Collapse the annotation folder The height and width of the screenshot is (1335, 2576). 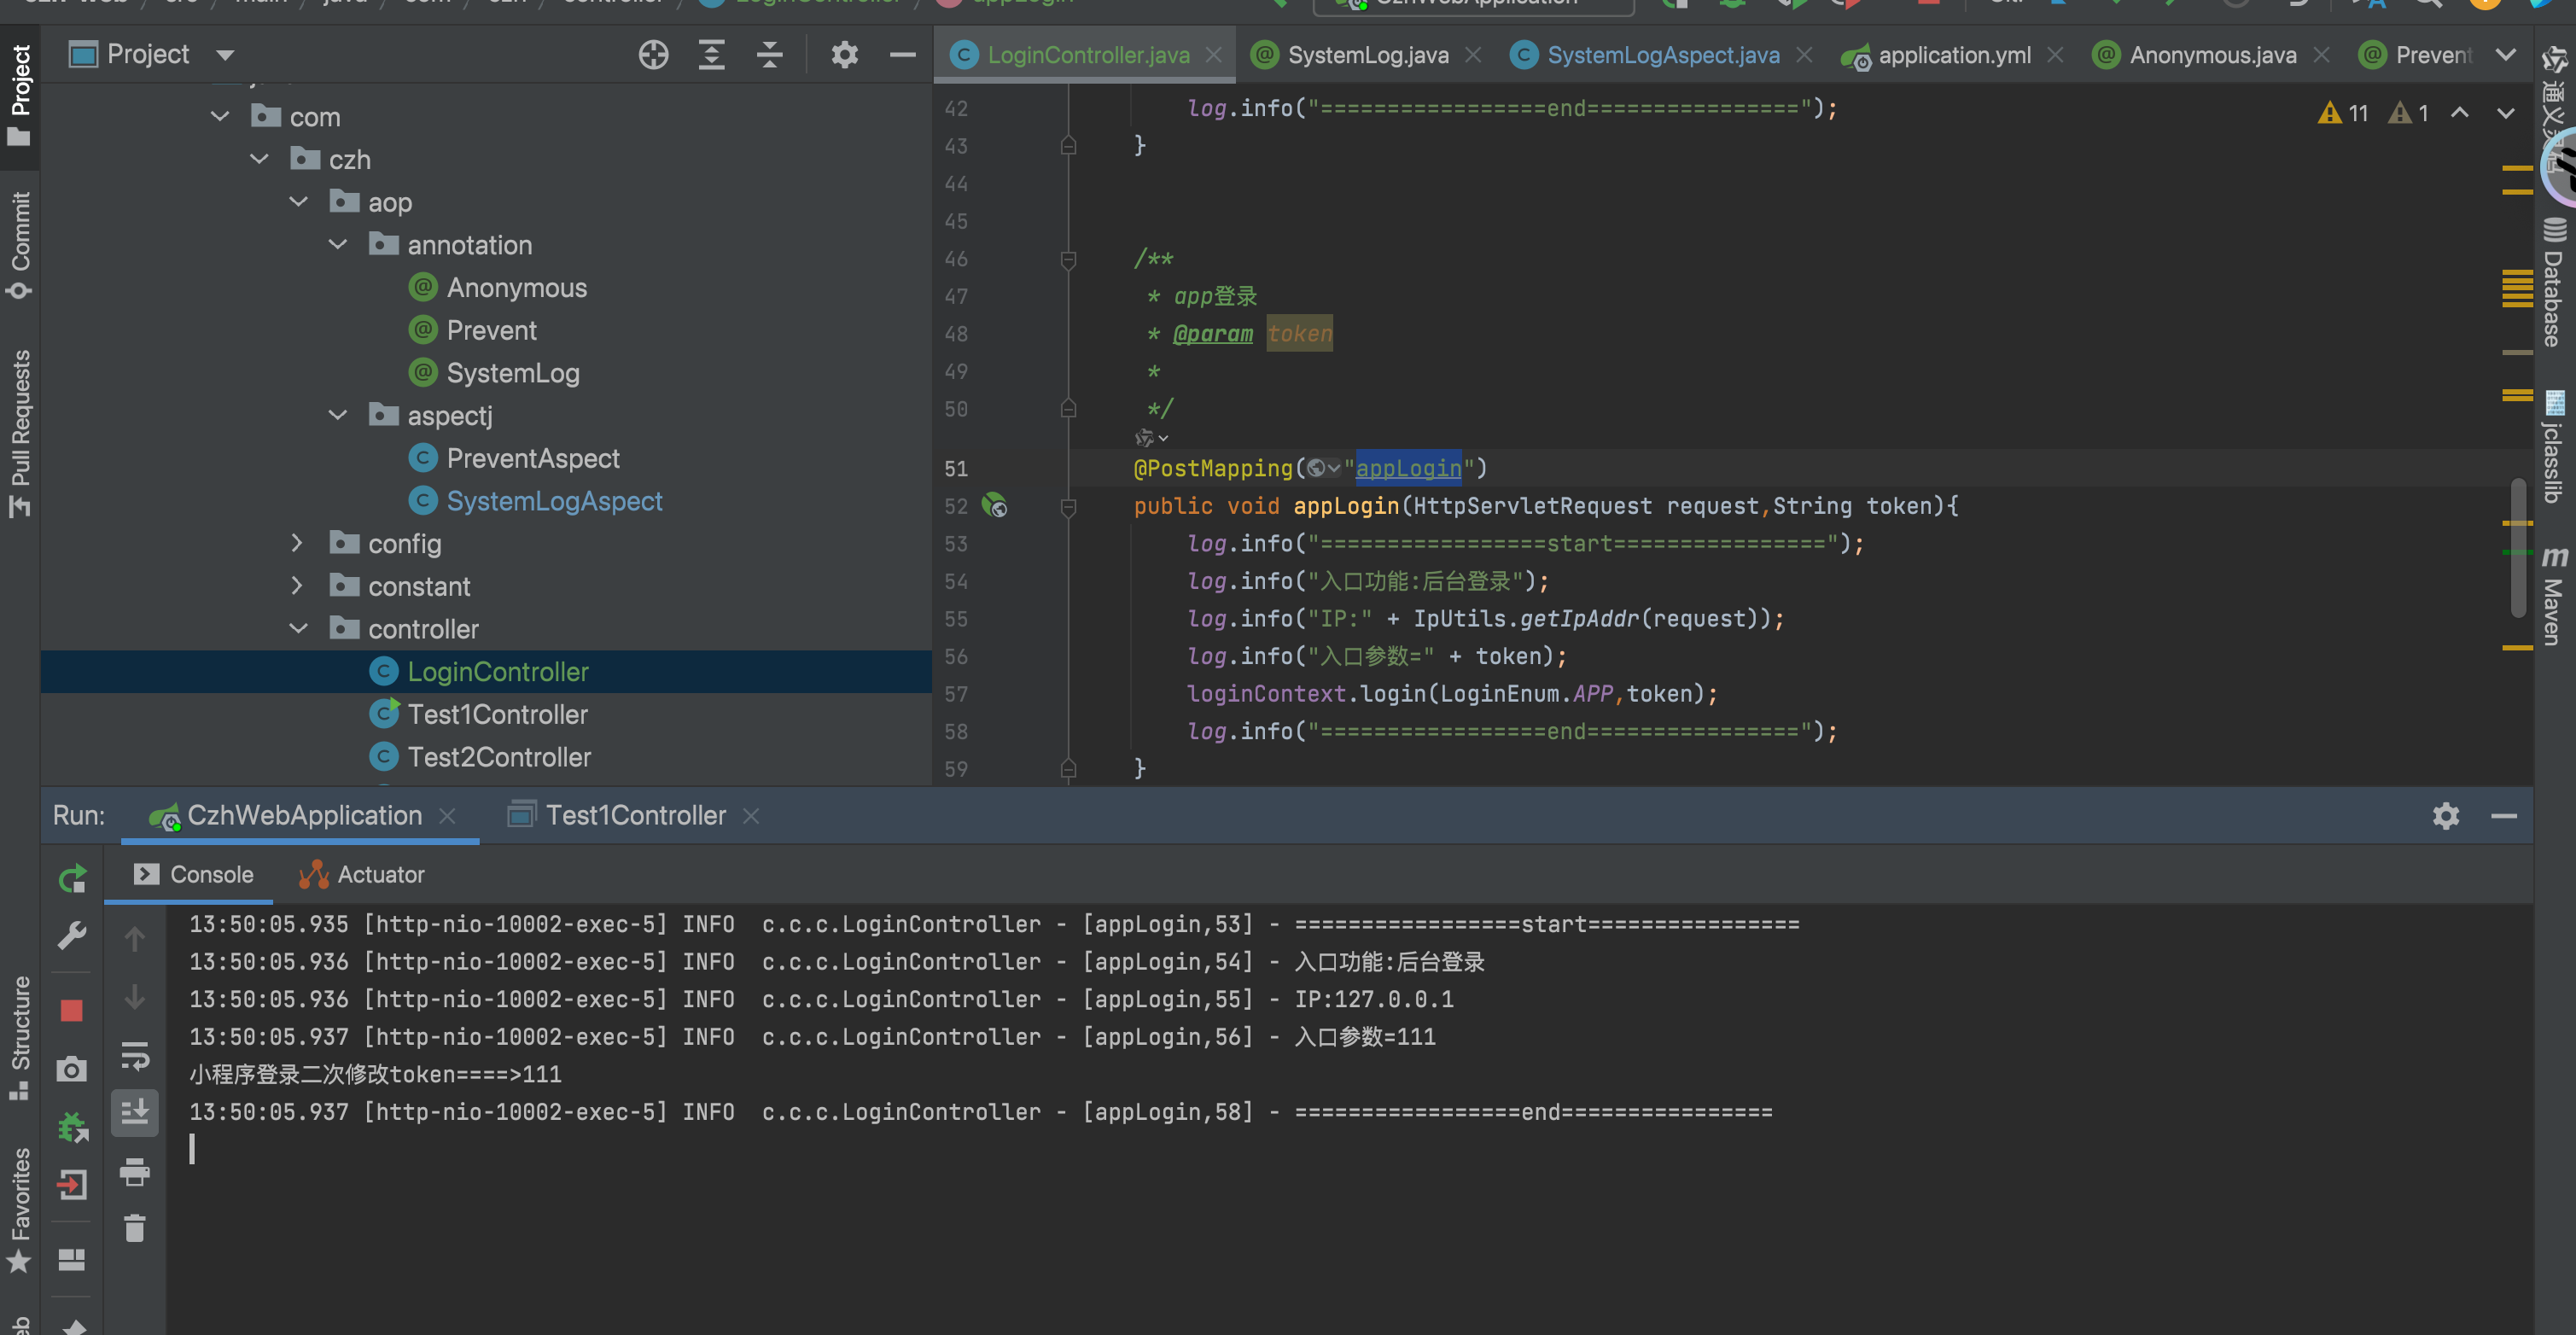coord(338,244)
